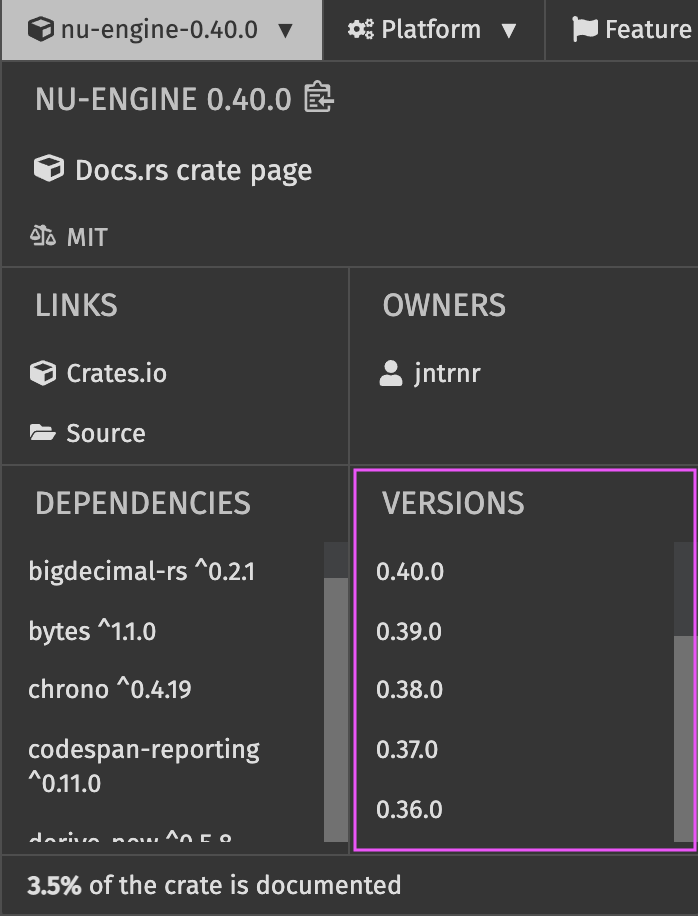The image size is (698, 916).
Task: Click the folder icon next to Source
Action: coord(42,433)
